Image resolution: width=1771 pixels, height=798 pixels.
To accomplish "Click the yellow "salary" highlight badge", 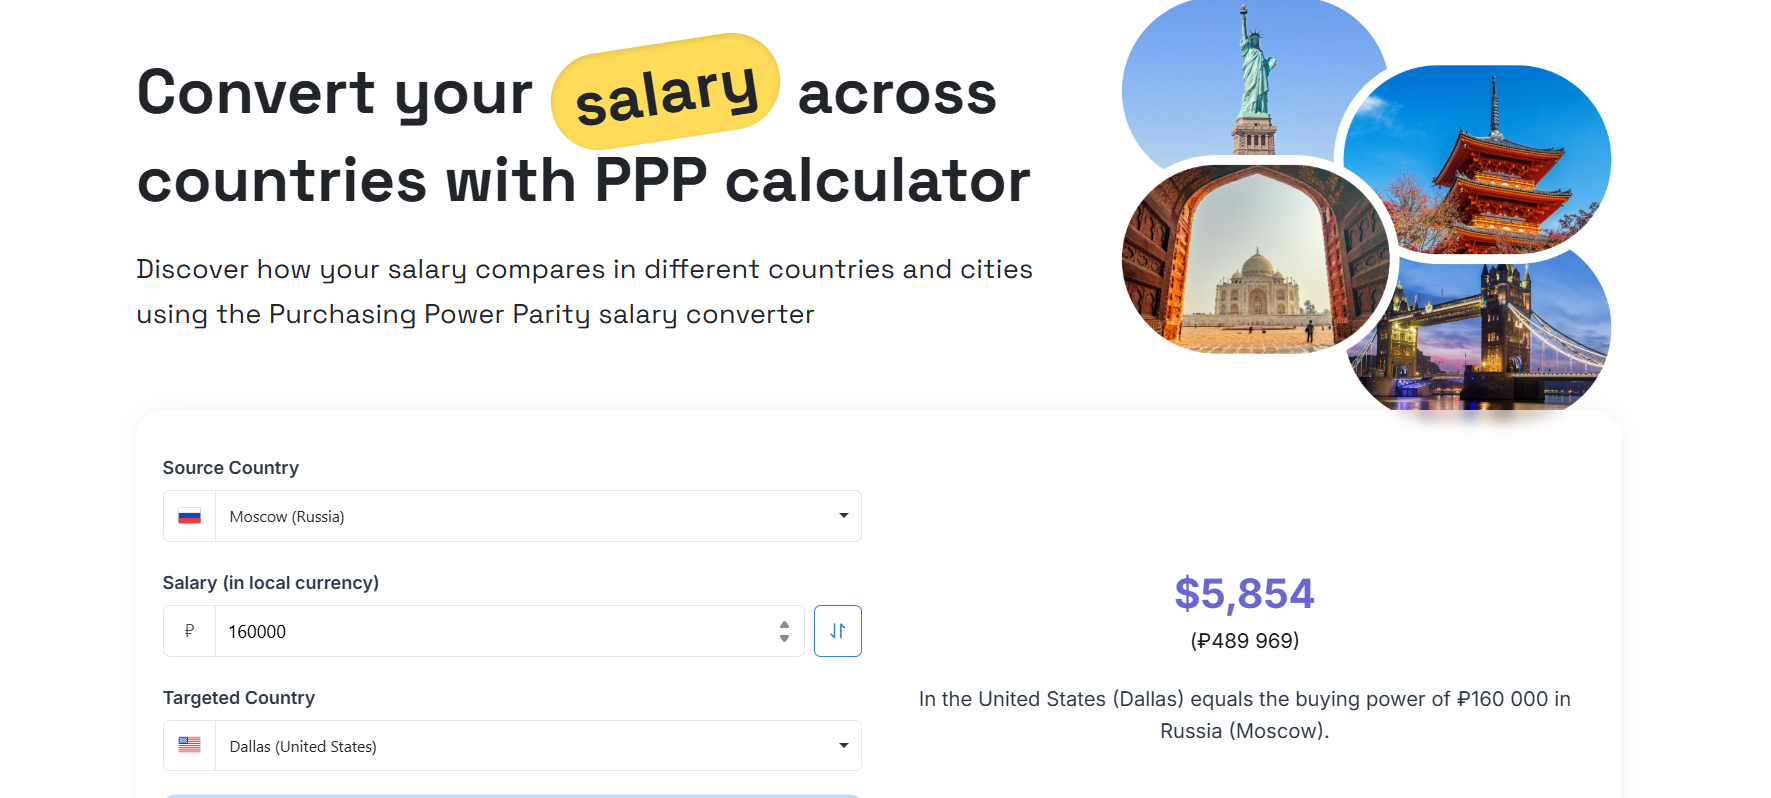I will 666,92.
